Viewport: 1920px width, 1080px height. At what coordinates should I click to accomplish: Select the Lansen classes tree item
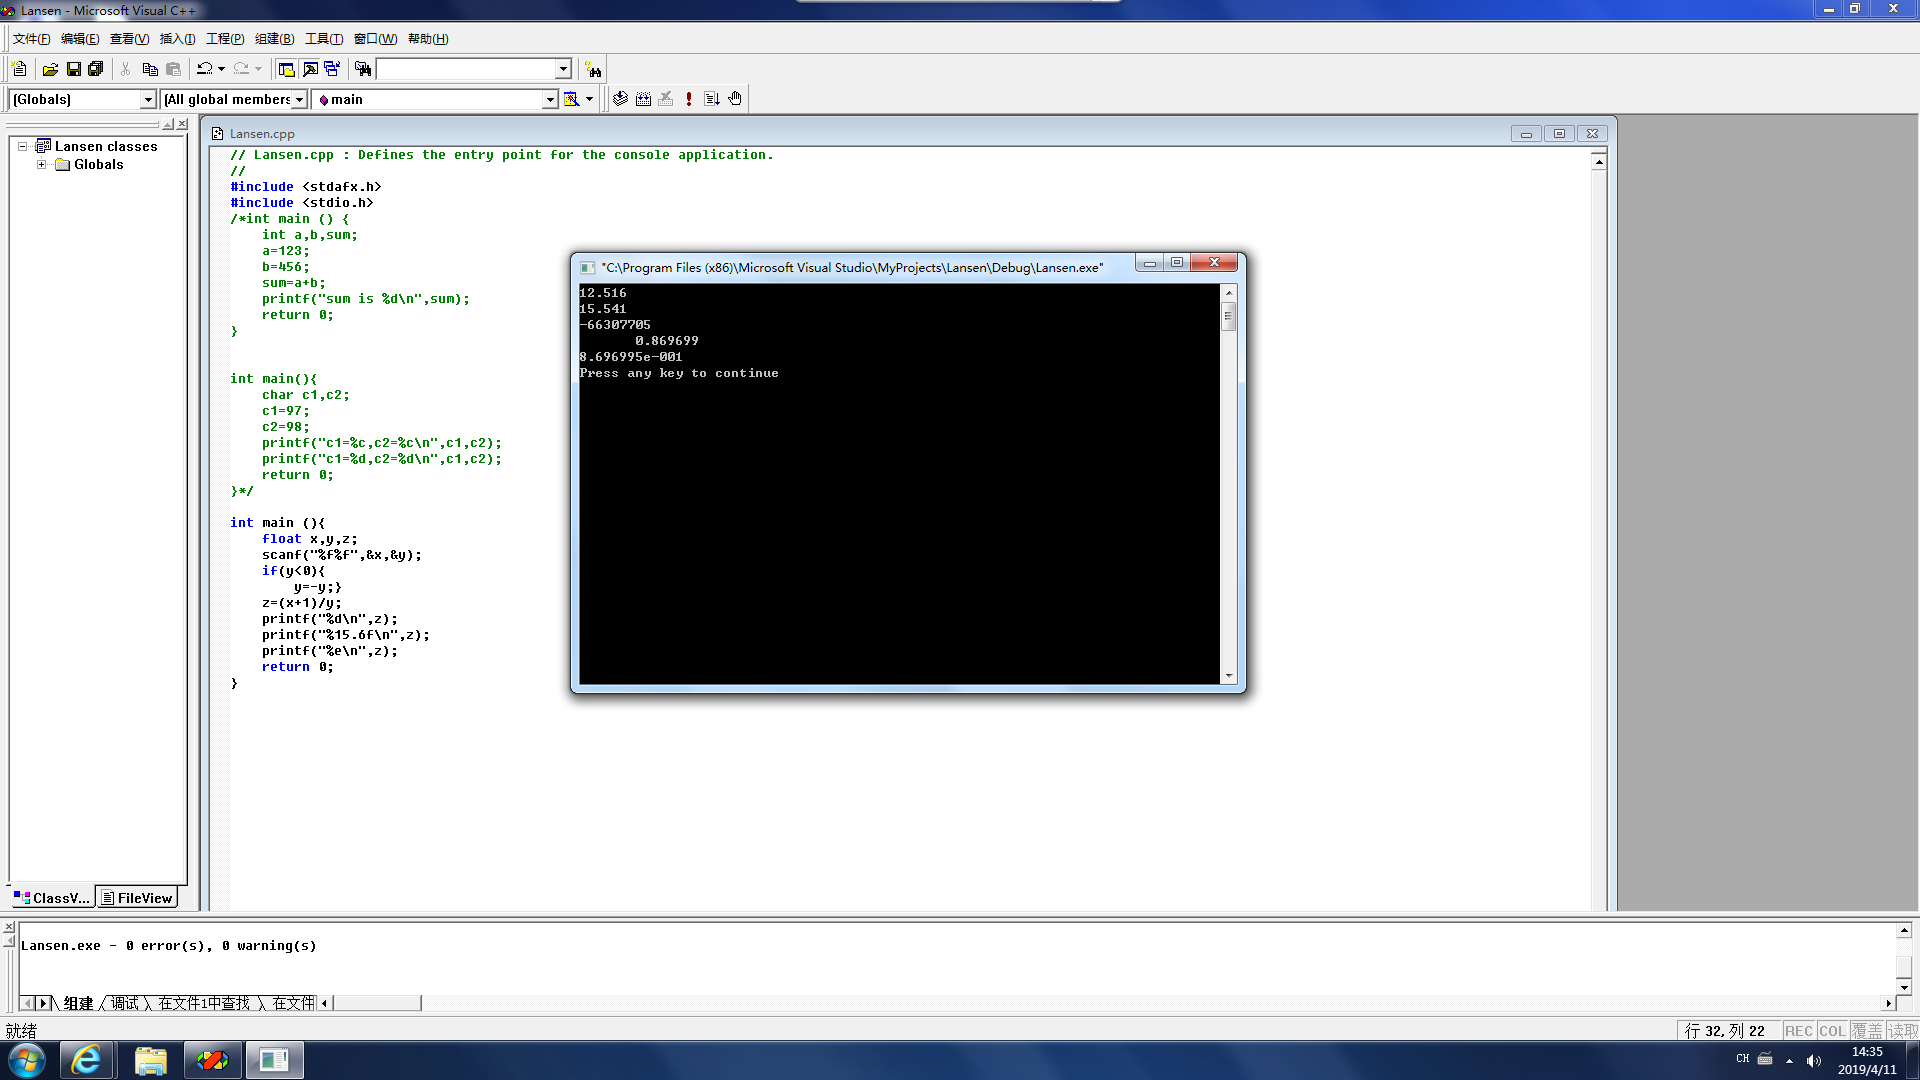pyautogui.click(x=105, y=146)
